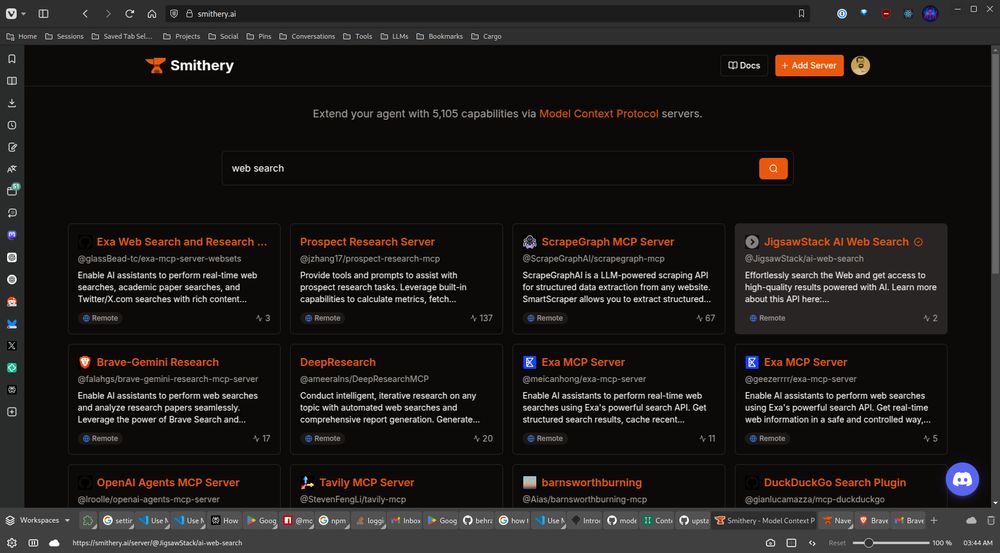Select the Smithery - Model Context tab
Viewport: 1000px width, 553px height.
pos(765,520)
